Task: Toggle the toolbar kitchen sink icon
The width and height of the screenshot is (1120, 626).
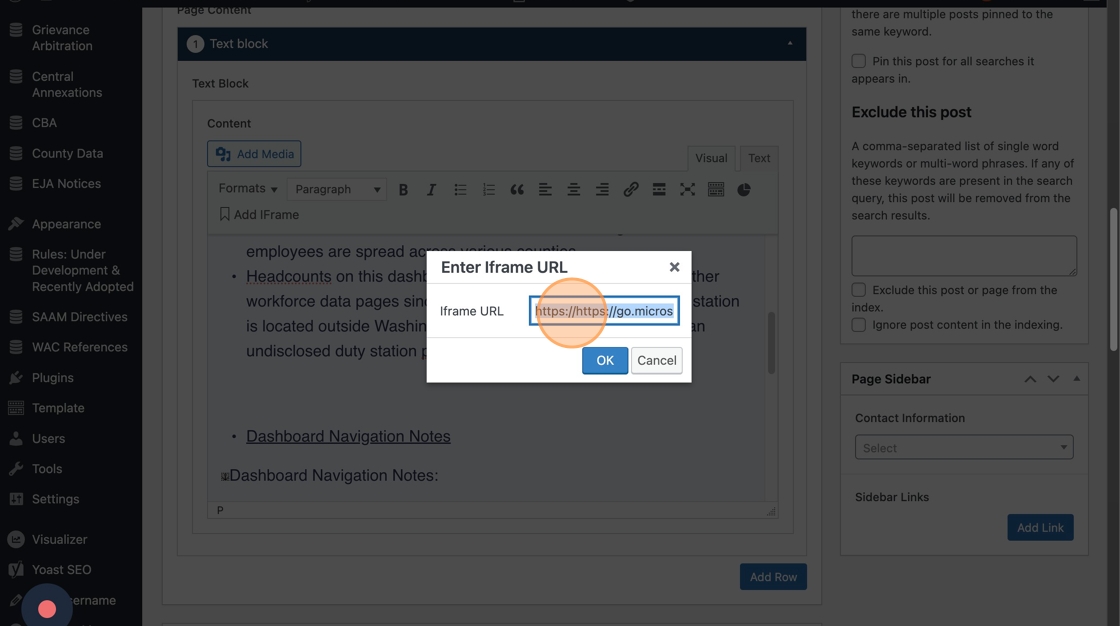Action: click(716, 189)
